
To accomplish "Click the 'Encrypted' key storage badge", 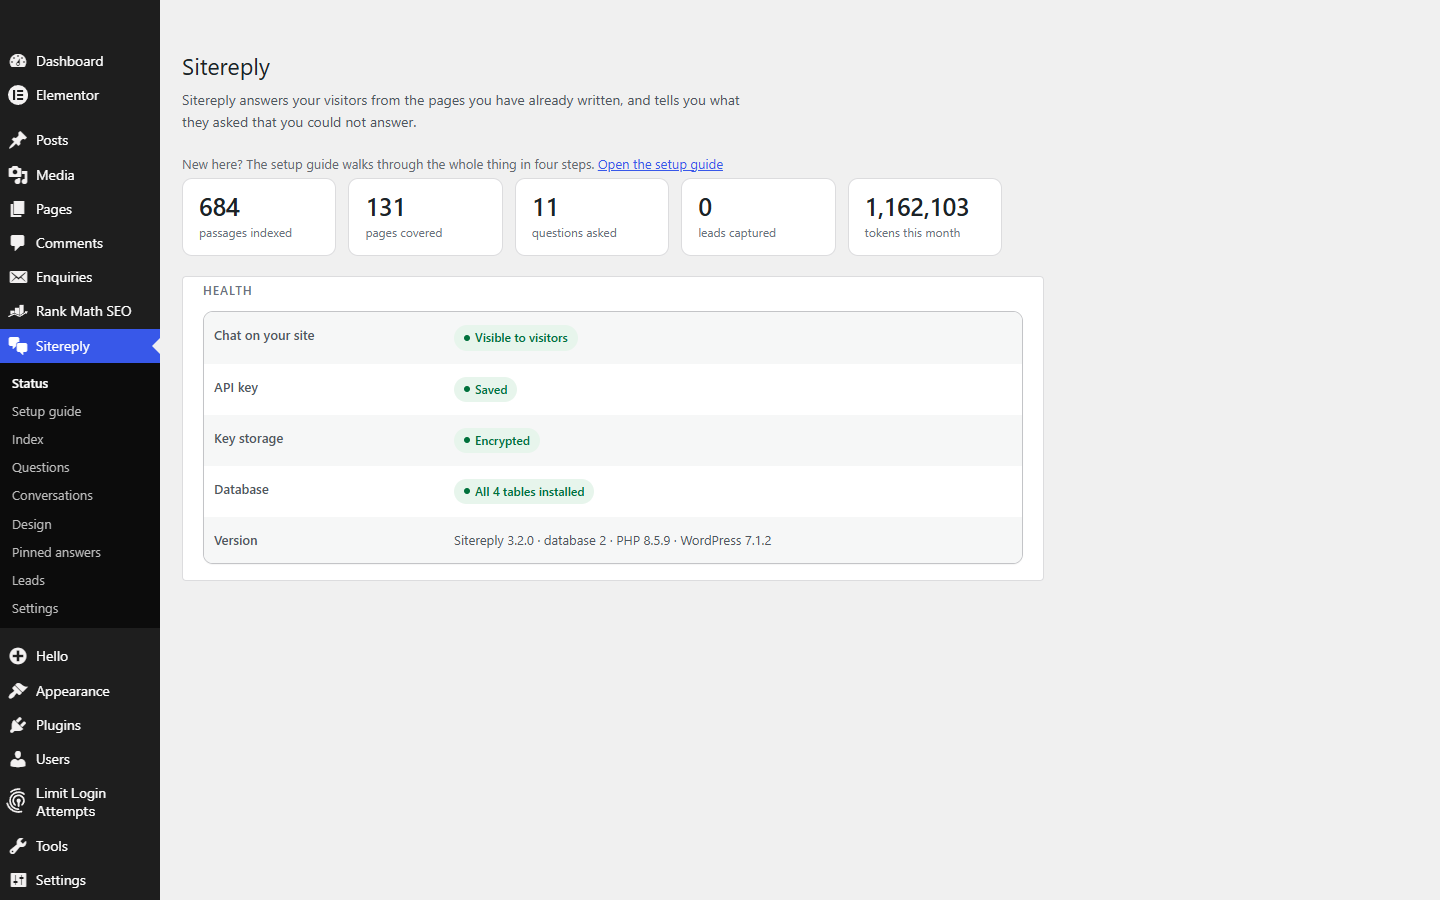I will pos(497,440).
